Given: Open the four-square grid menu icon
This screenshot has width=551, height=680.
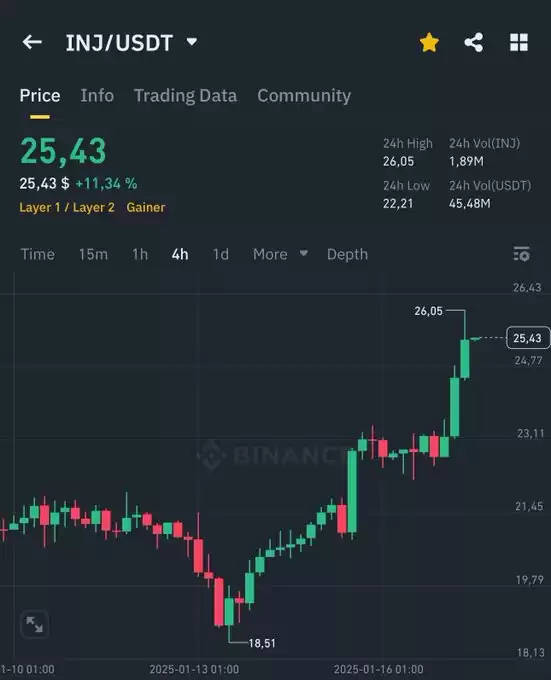Looking at the screenshot, I should [x=518, y=42].
